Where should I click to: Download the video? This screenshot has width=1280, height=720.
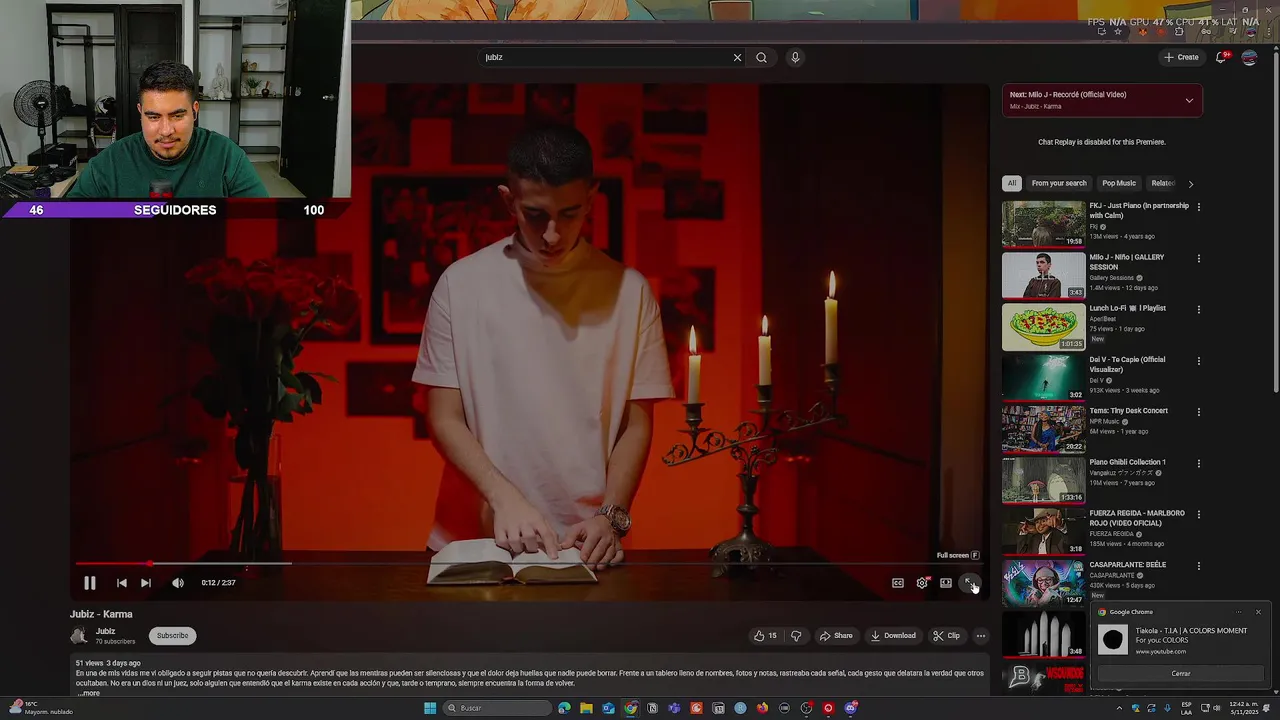pos(893,636)
